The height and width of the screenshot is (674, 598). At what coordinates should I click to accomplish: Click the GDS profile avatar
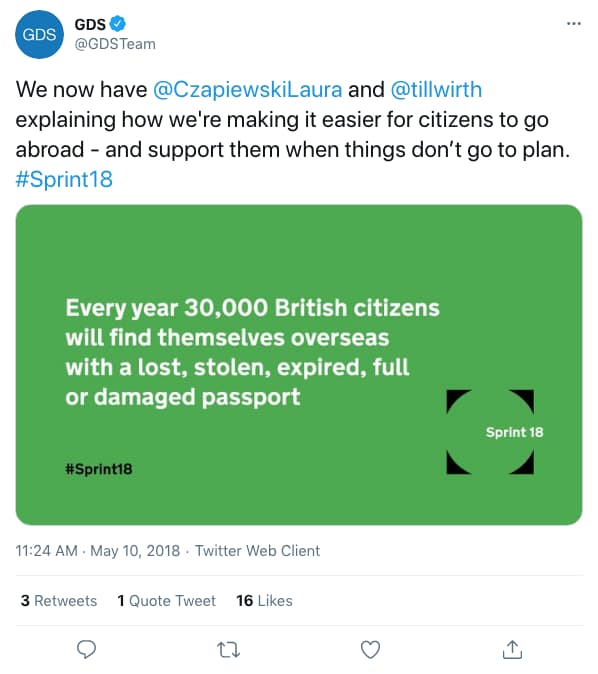click(39, 34)
